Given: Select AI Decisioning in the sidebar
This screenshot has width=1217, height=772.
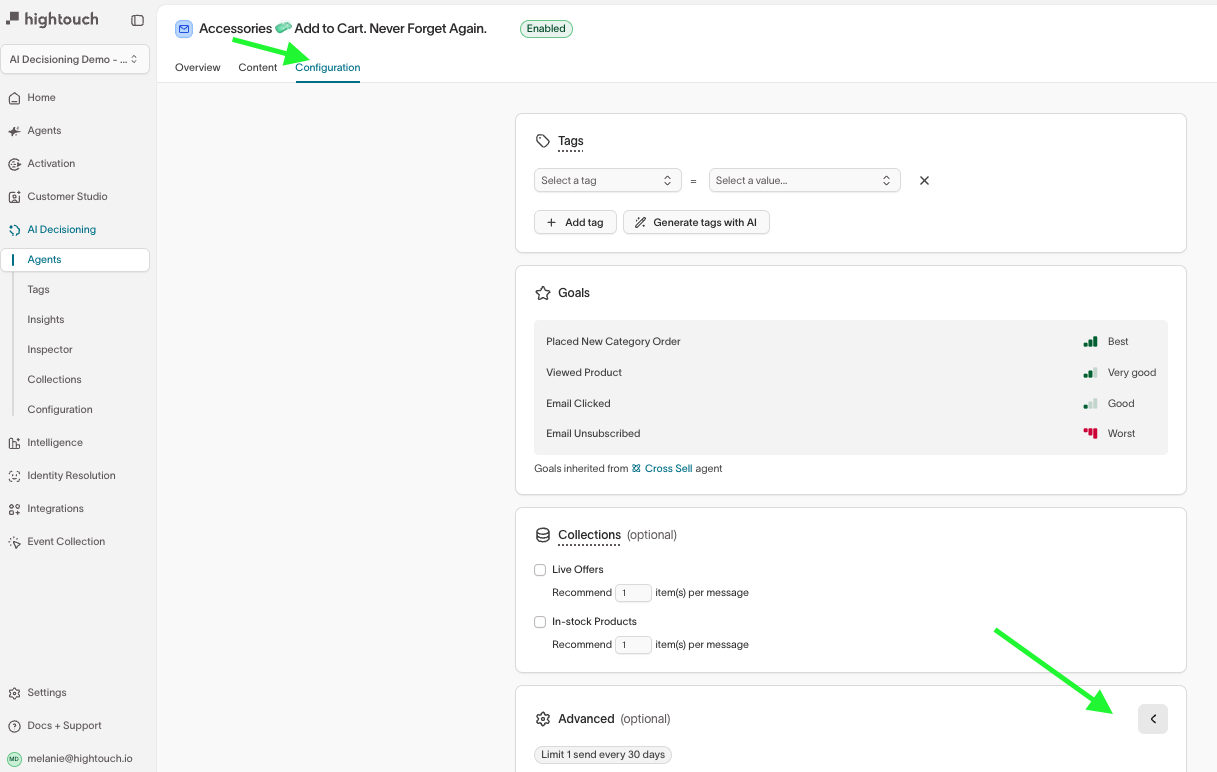Looking at the screenshot, I should click(59, 229).
